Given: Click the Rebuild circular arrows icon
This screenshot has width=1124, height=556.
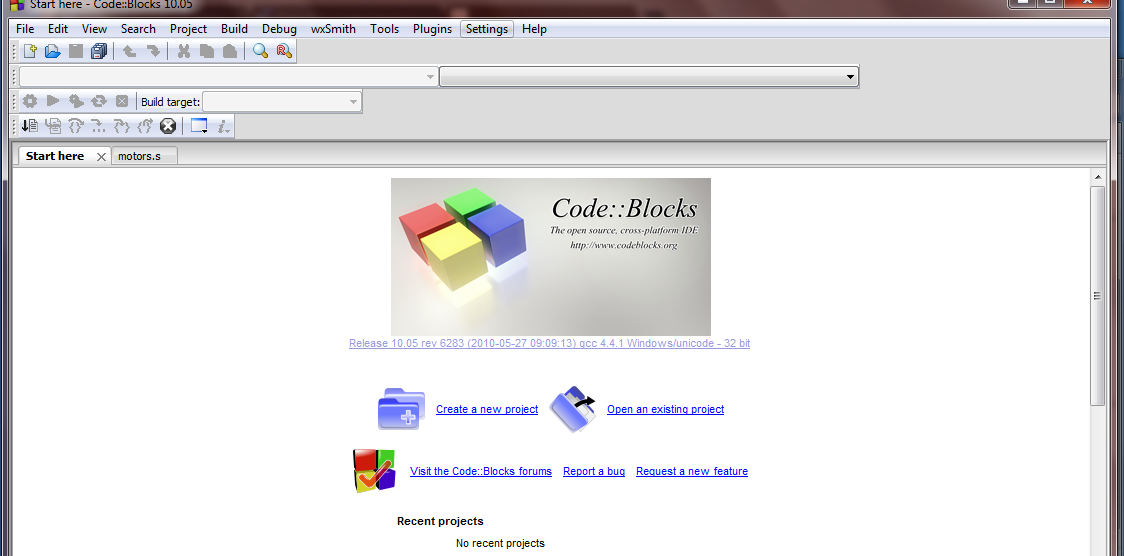Looking at the screenshot, I should coord(99,101).
